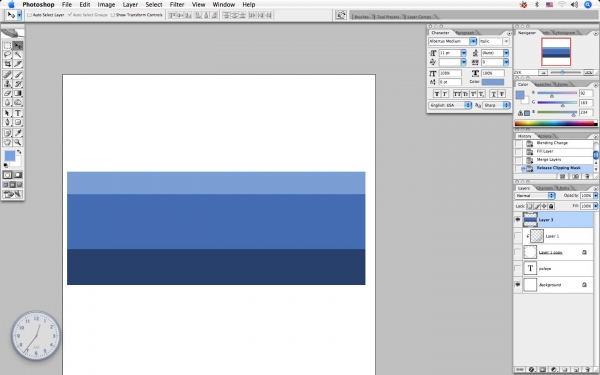Select the Brush tool
The width and height of the screenshot is (600, 375).
pyautogui.click(x=18, y=75)
